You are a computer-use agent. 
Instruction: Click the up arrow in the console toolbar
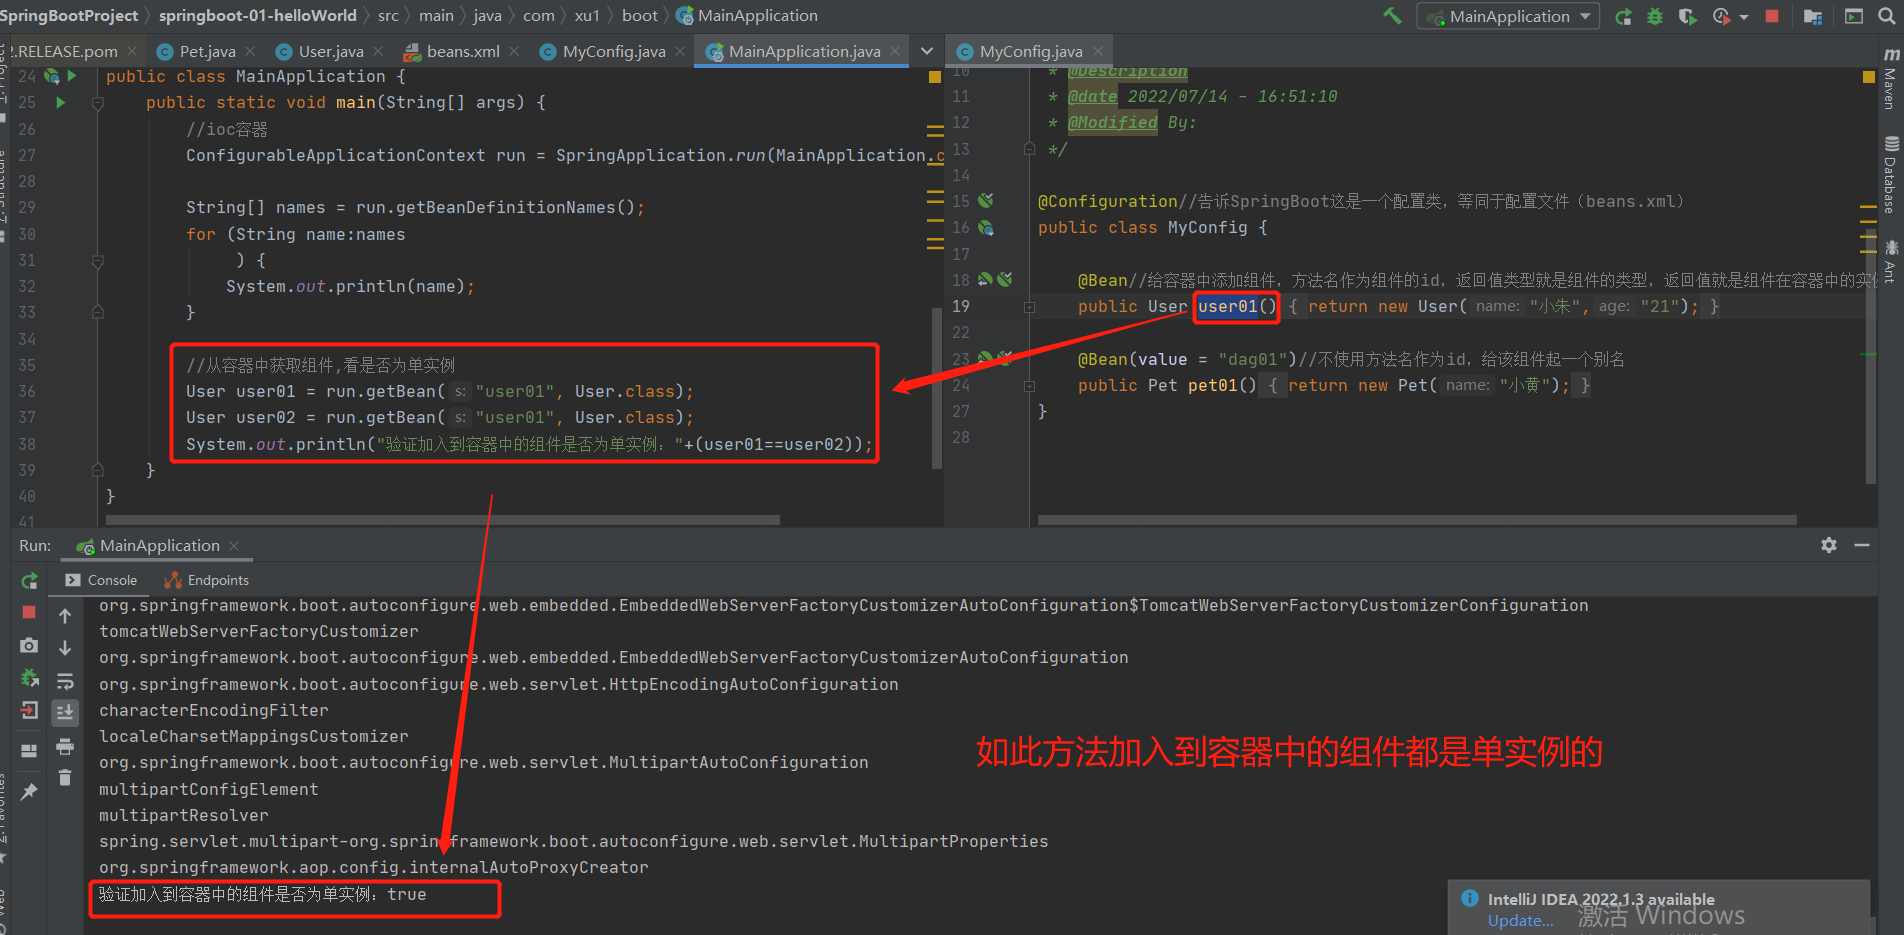[x=65, y=616]
